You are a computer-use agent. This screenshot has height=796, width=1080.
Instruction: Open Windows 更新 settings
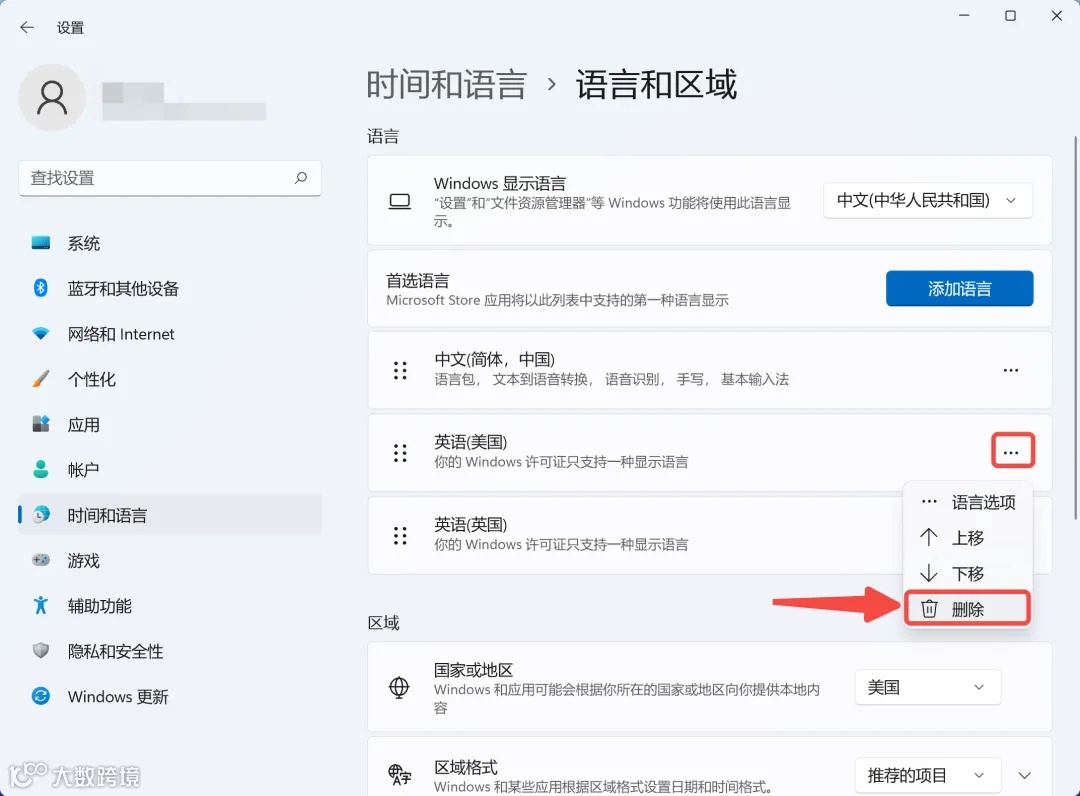(170, 696)
